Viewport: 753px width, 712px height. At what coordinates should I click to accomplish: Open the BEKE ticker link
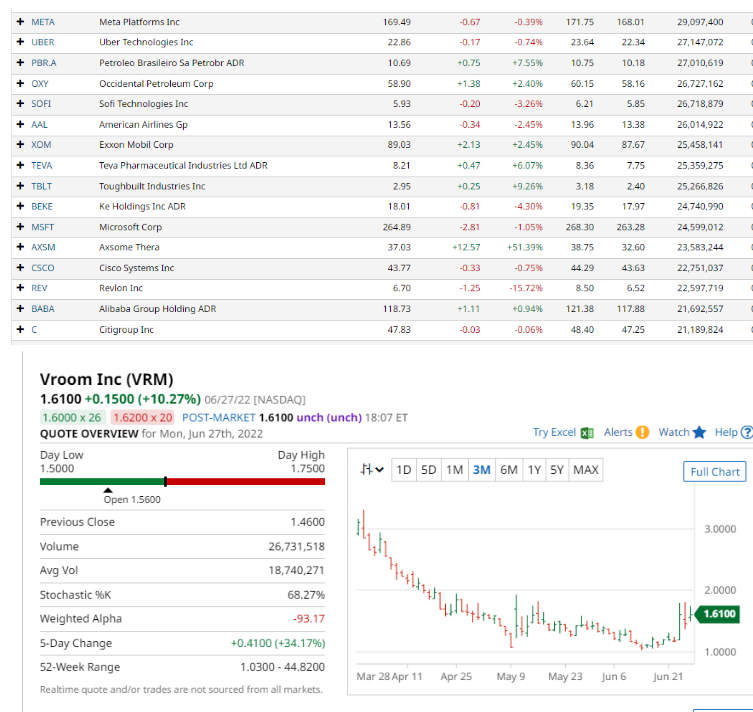point(42,206)
